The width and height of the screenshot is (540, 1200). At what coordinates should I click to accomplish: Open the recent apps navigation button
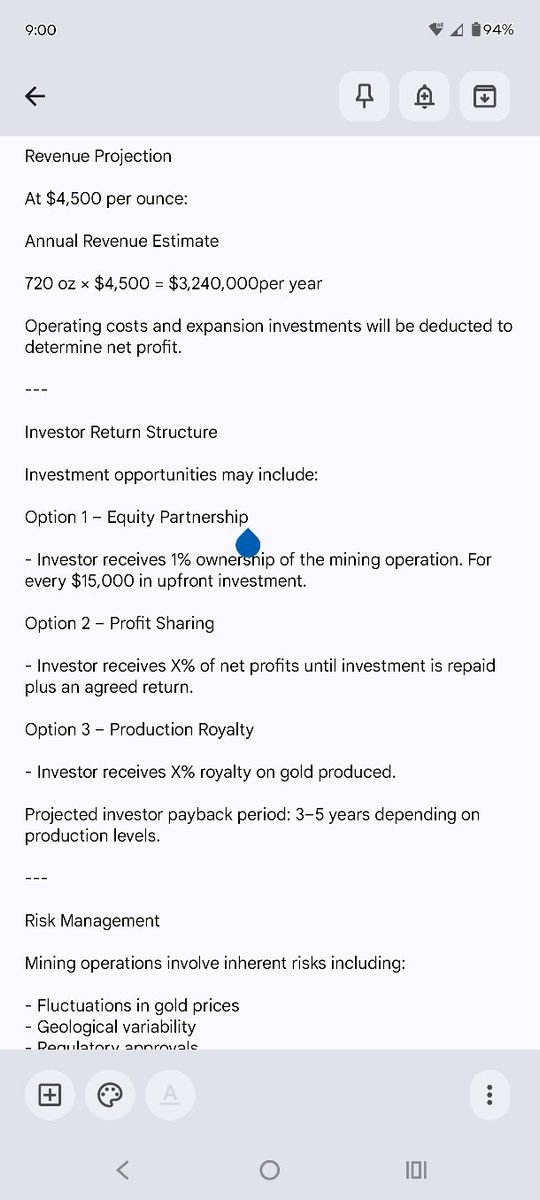pos(416,1169)
